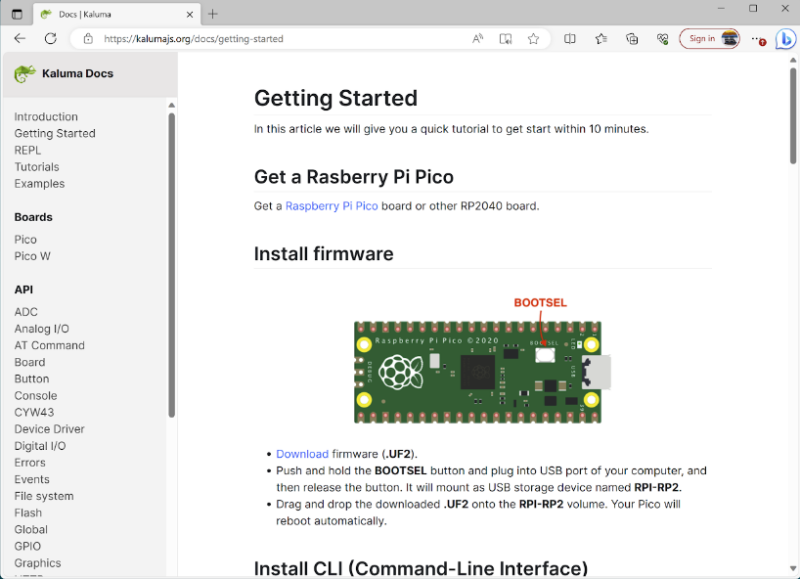This screenshot has height=579, width=800.
Task: Open the Split screen icon
Action: click(570, 38)
